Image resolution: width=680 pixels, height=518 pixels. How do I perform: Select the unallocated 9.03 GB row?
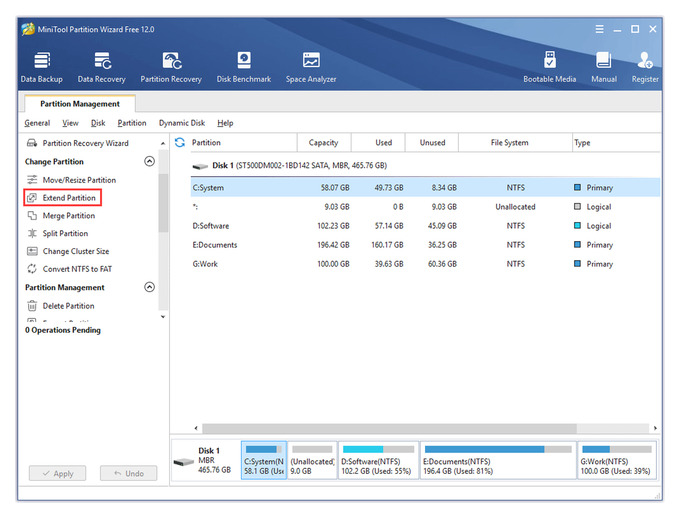(x=425, y=207)
